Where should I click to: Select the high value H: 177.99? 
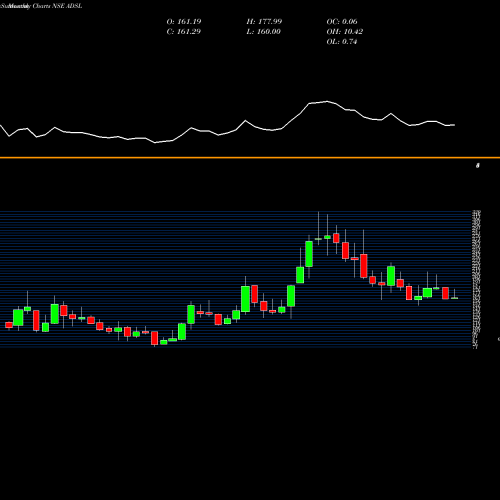(x=264, y=22)
